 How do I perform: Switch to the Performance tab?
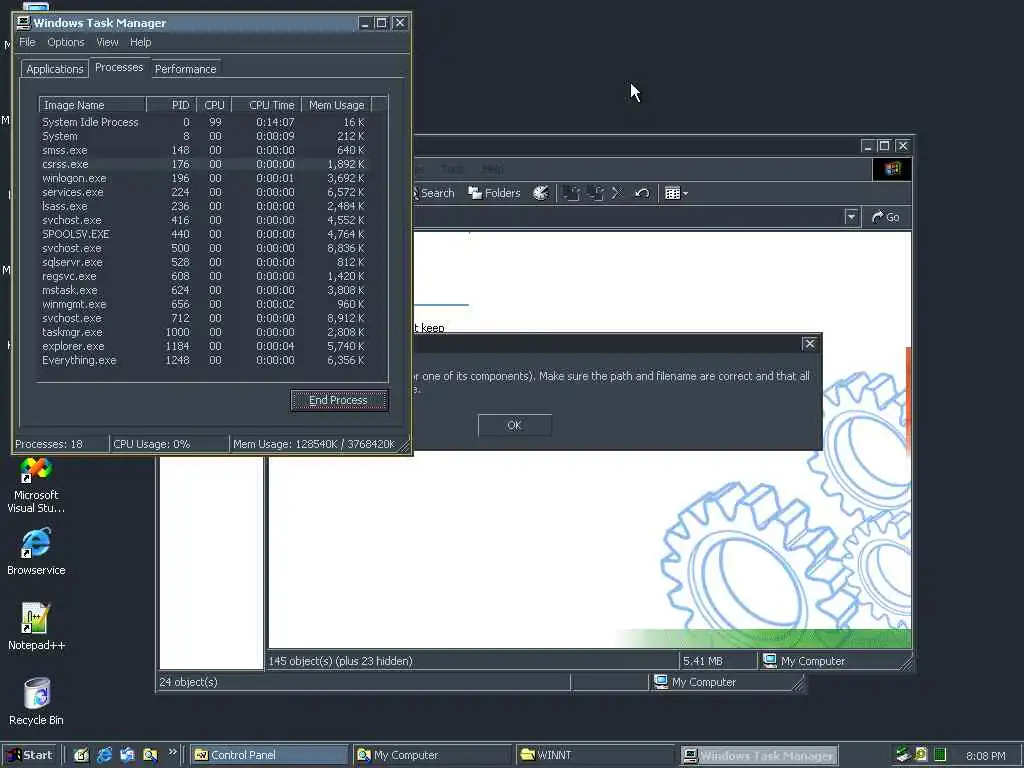[x=185, y=69]
